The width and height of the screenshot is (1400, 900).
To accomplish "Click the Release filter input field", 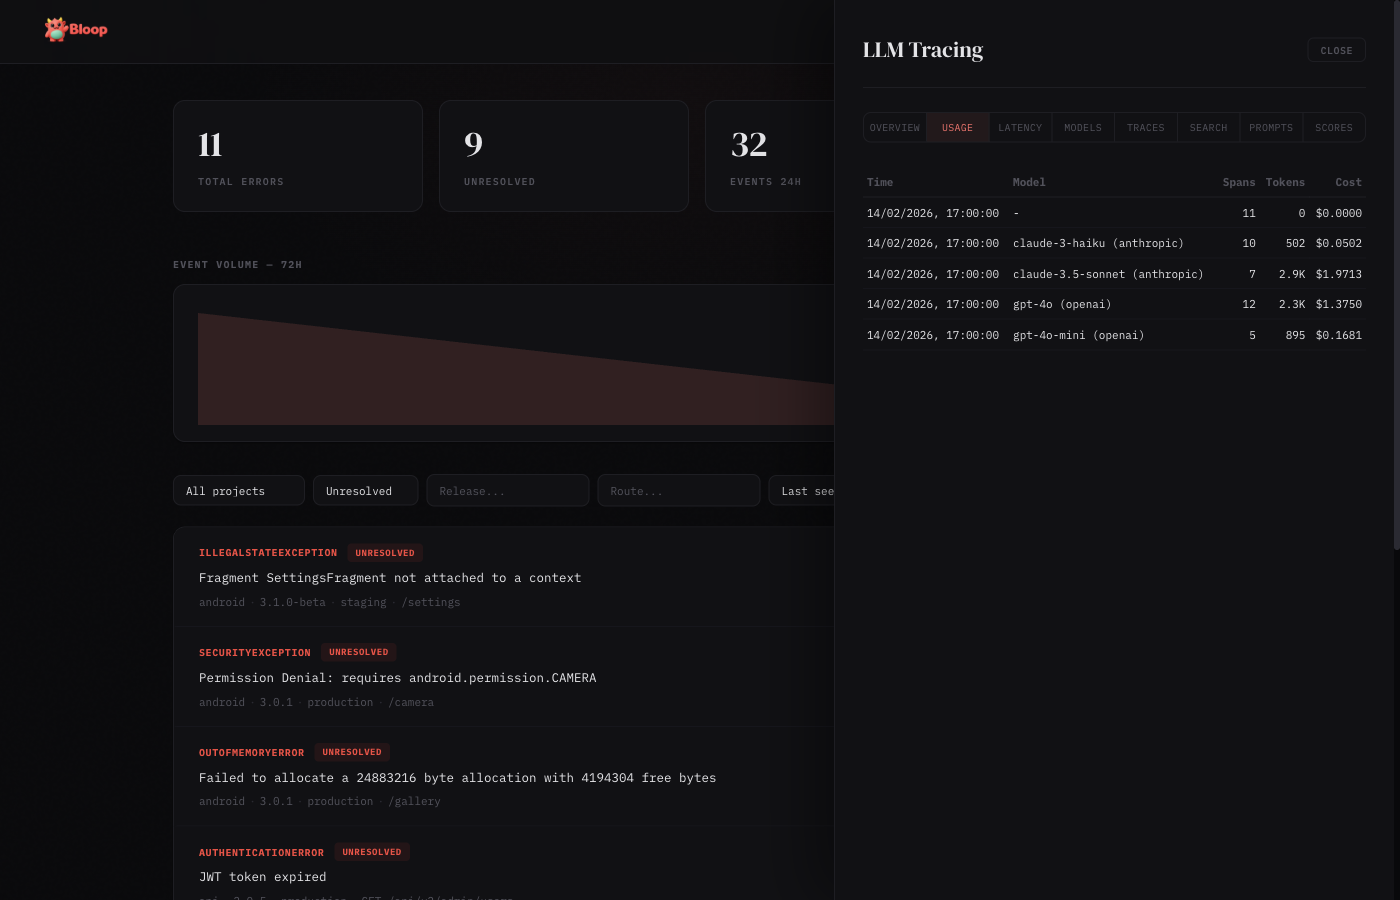I will tap(507, 490).
